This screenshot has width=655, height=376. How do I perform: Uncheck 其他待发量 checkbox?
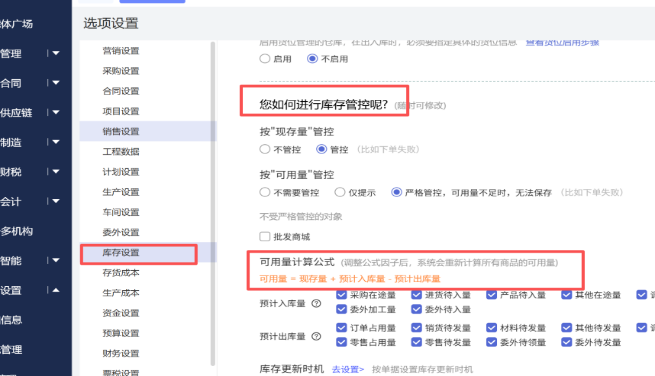[566, 328]
